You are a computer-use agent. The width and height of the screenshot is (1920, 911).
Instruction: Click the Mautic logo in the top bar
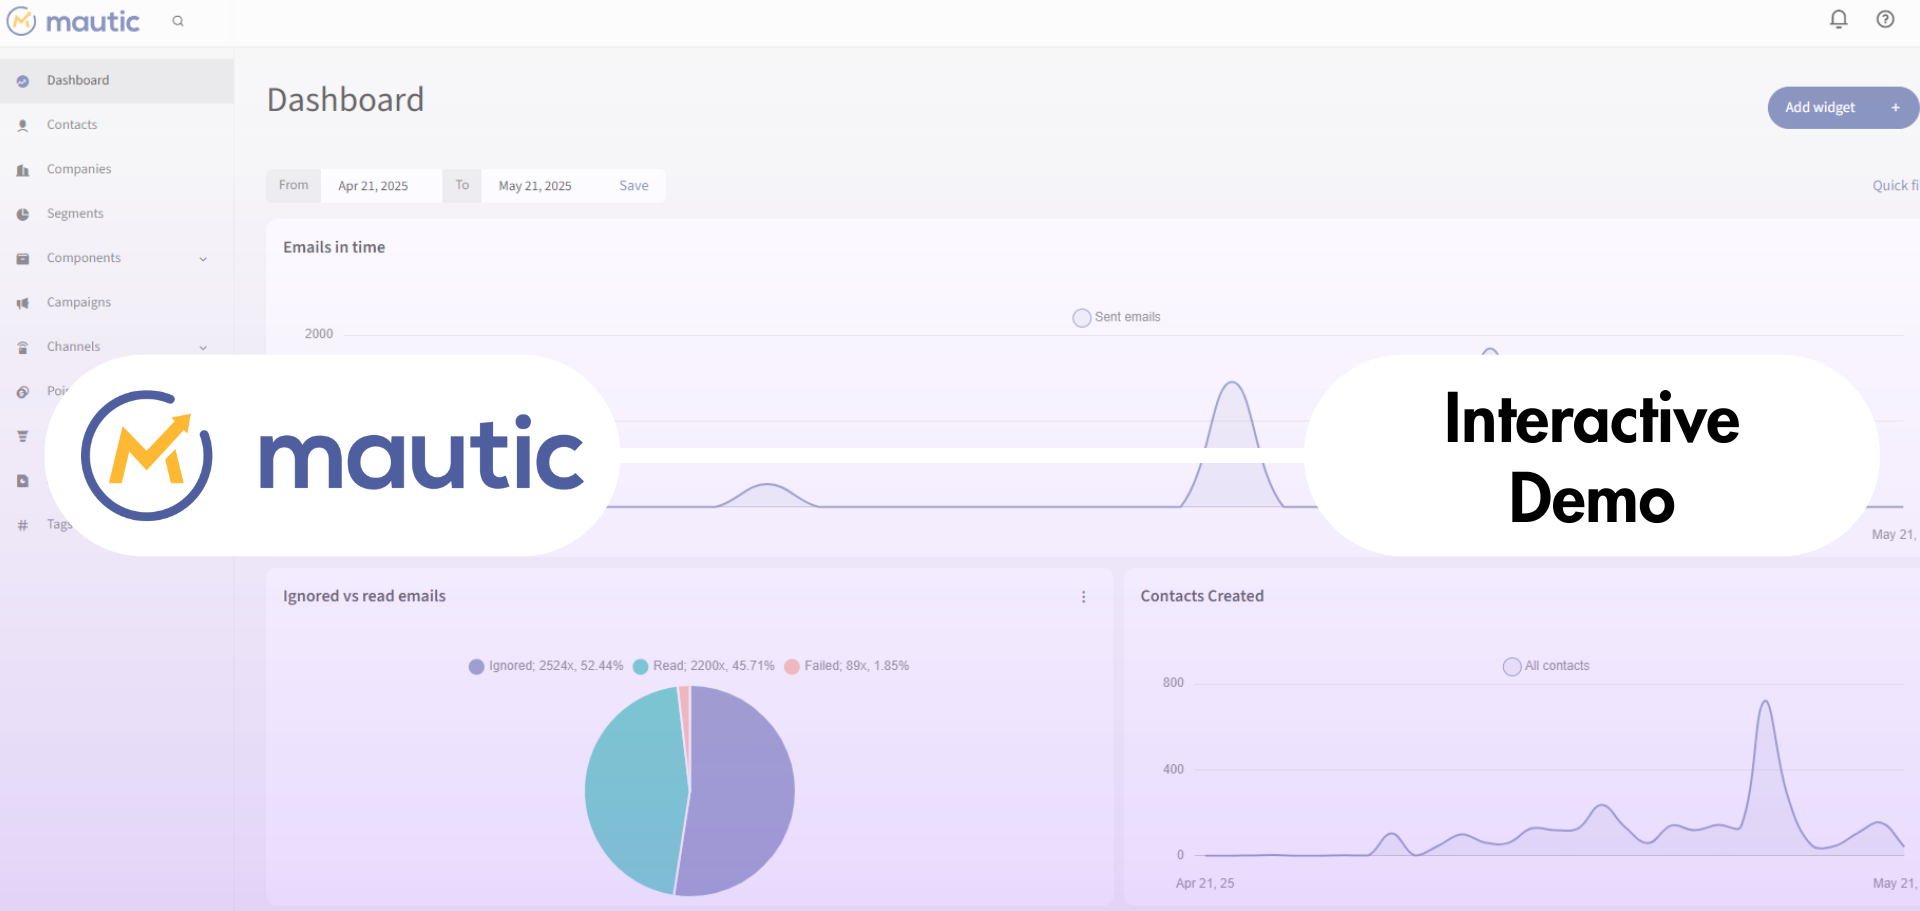[73, 21]
